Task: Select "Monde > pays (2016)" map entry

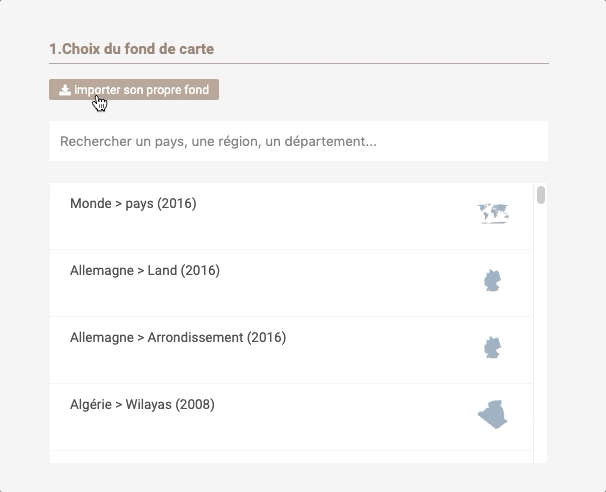Action: (x=133, y=204)
